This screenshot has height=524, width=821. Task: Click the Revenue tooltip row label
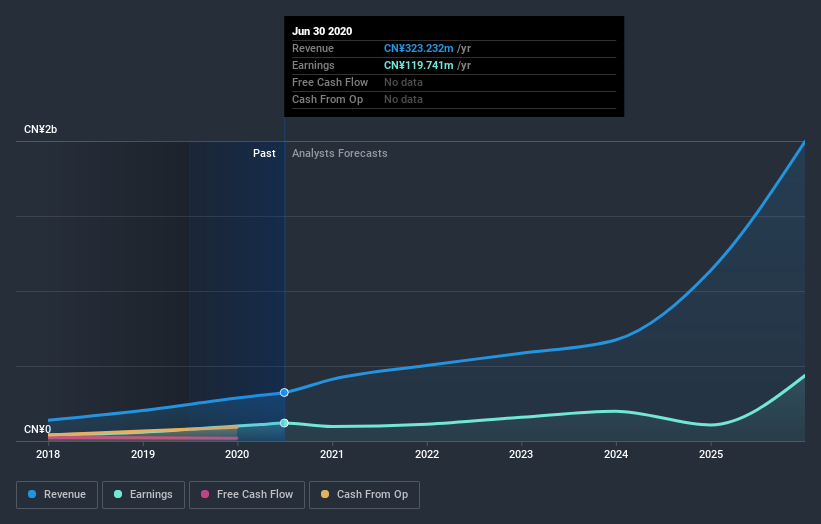(313, 48)
